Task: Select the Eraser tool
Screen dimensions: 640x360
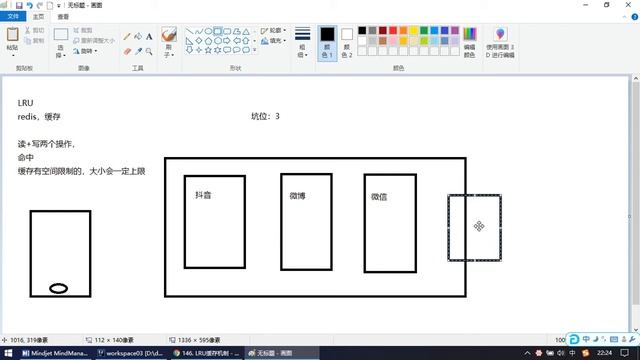Action: tap(127, 51)
